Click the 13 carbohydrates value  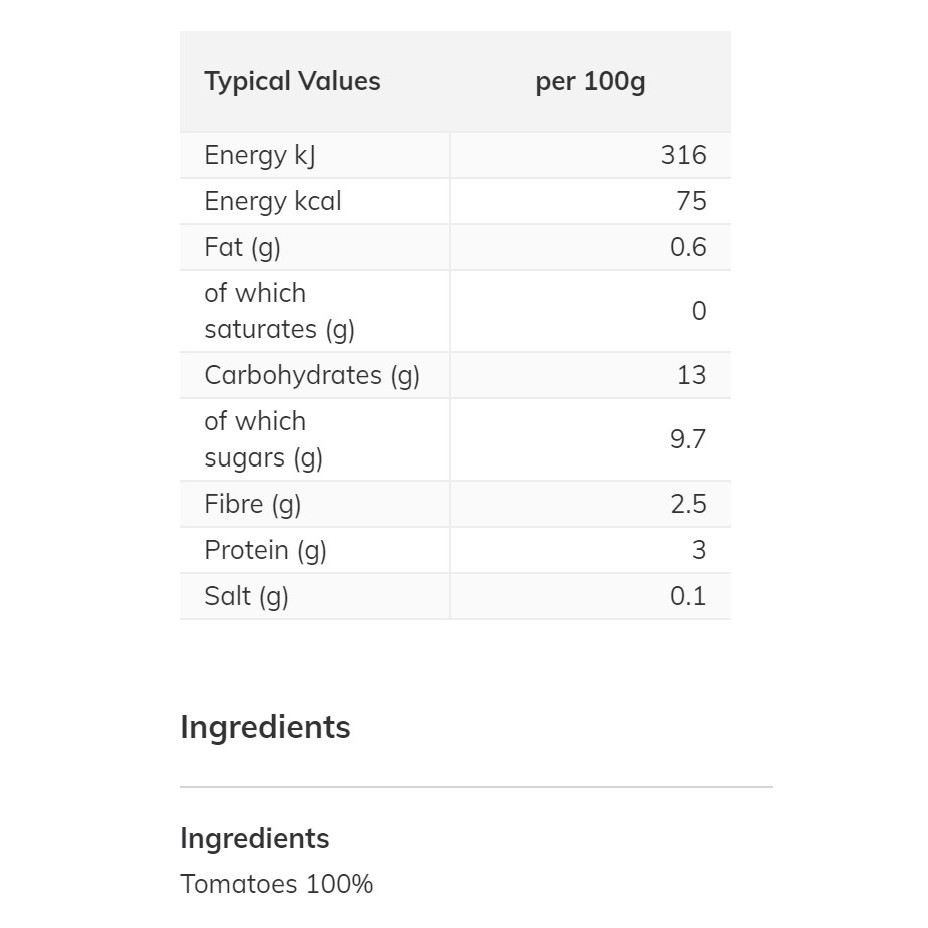coord(692,375)
